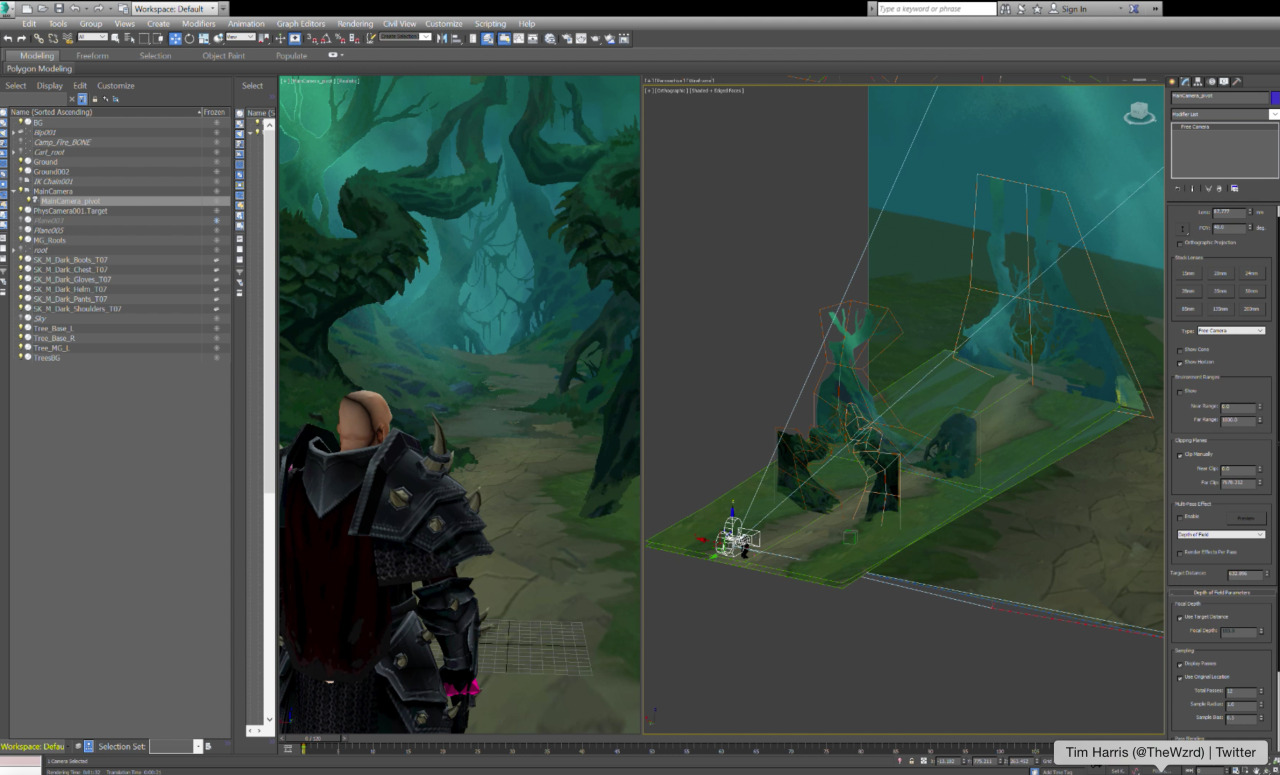Screen dimensions: 1280x775
Task: Toggle the Use Target Distance checkbox
Action: tap(1180, 618)
